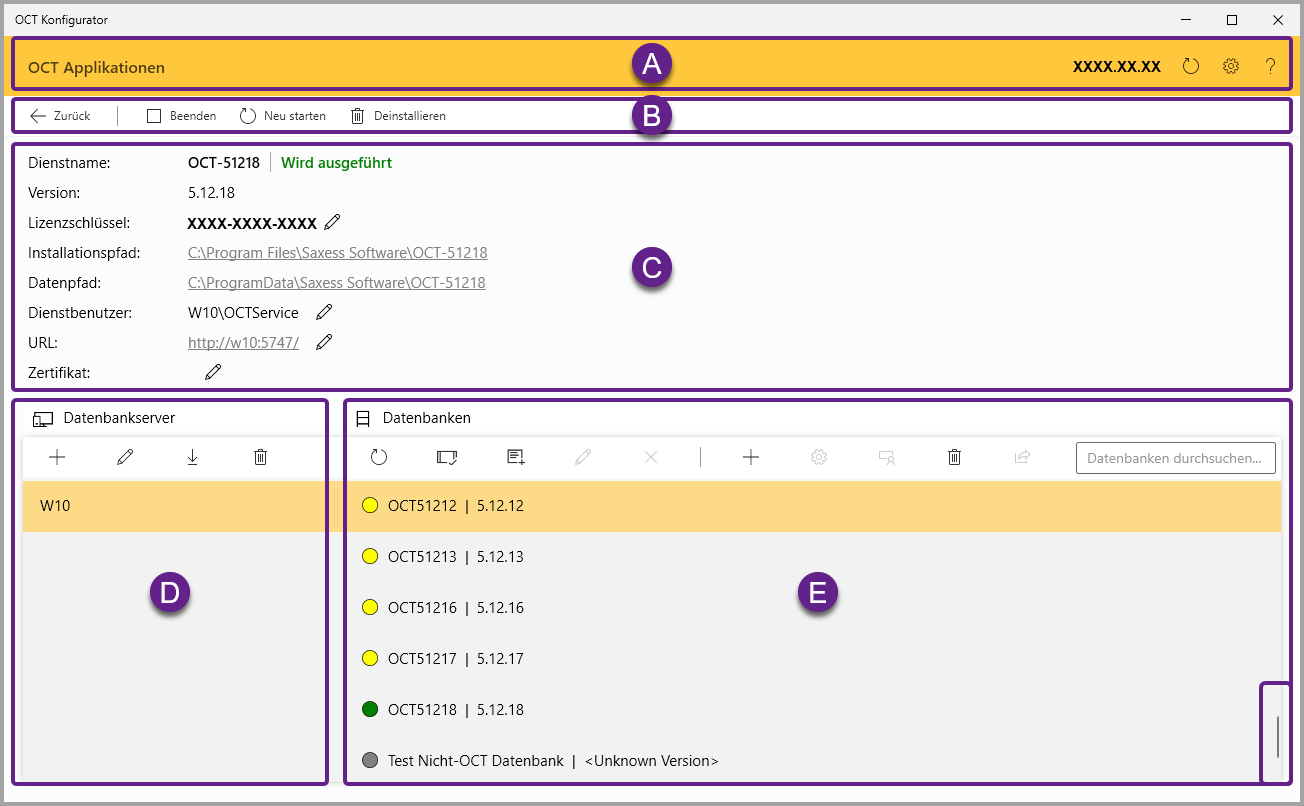Click Deinstallieren in the toolbar
The height and width of the screenshot is (806, 1304).
(x=398, y=116)
